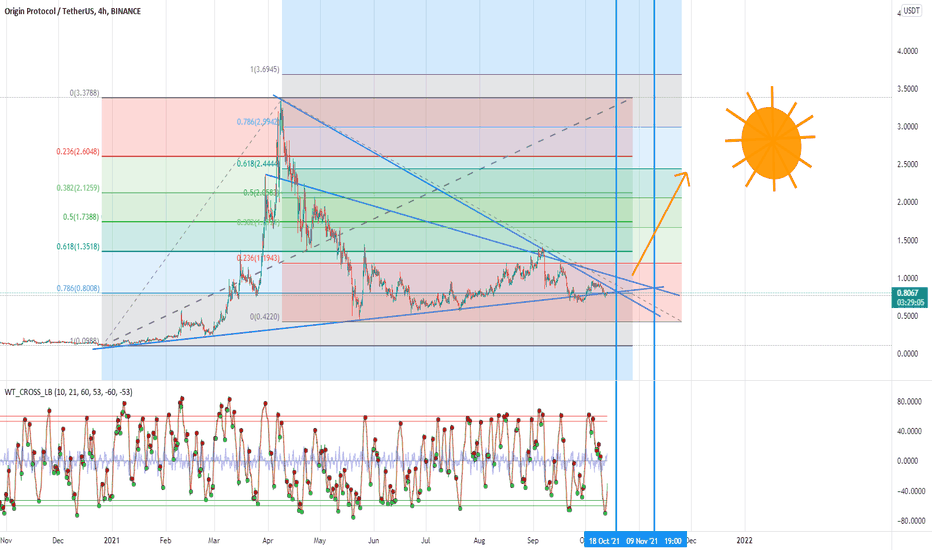This screenshot has height=550, width=932.
Task: Select the WT_CROSS_LB indicator legend label
Action: tap(68, 392)
